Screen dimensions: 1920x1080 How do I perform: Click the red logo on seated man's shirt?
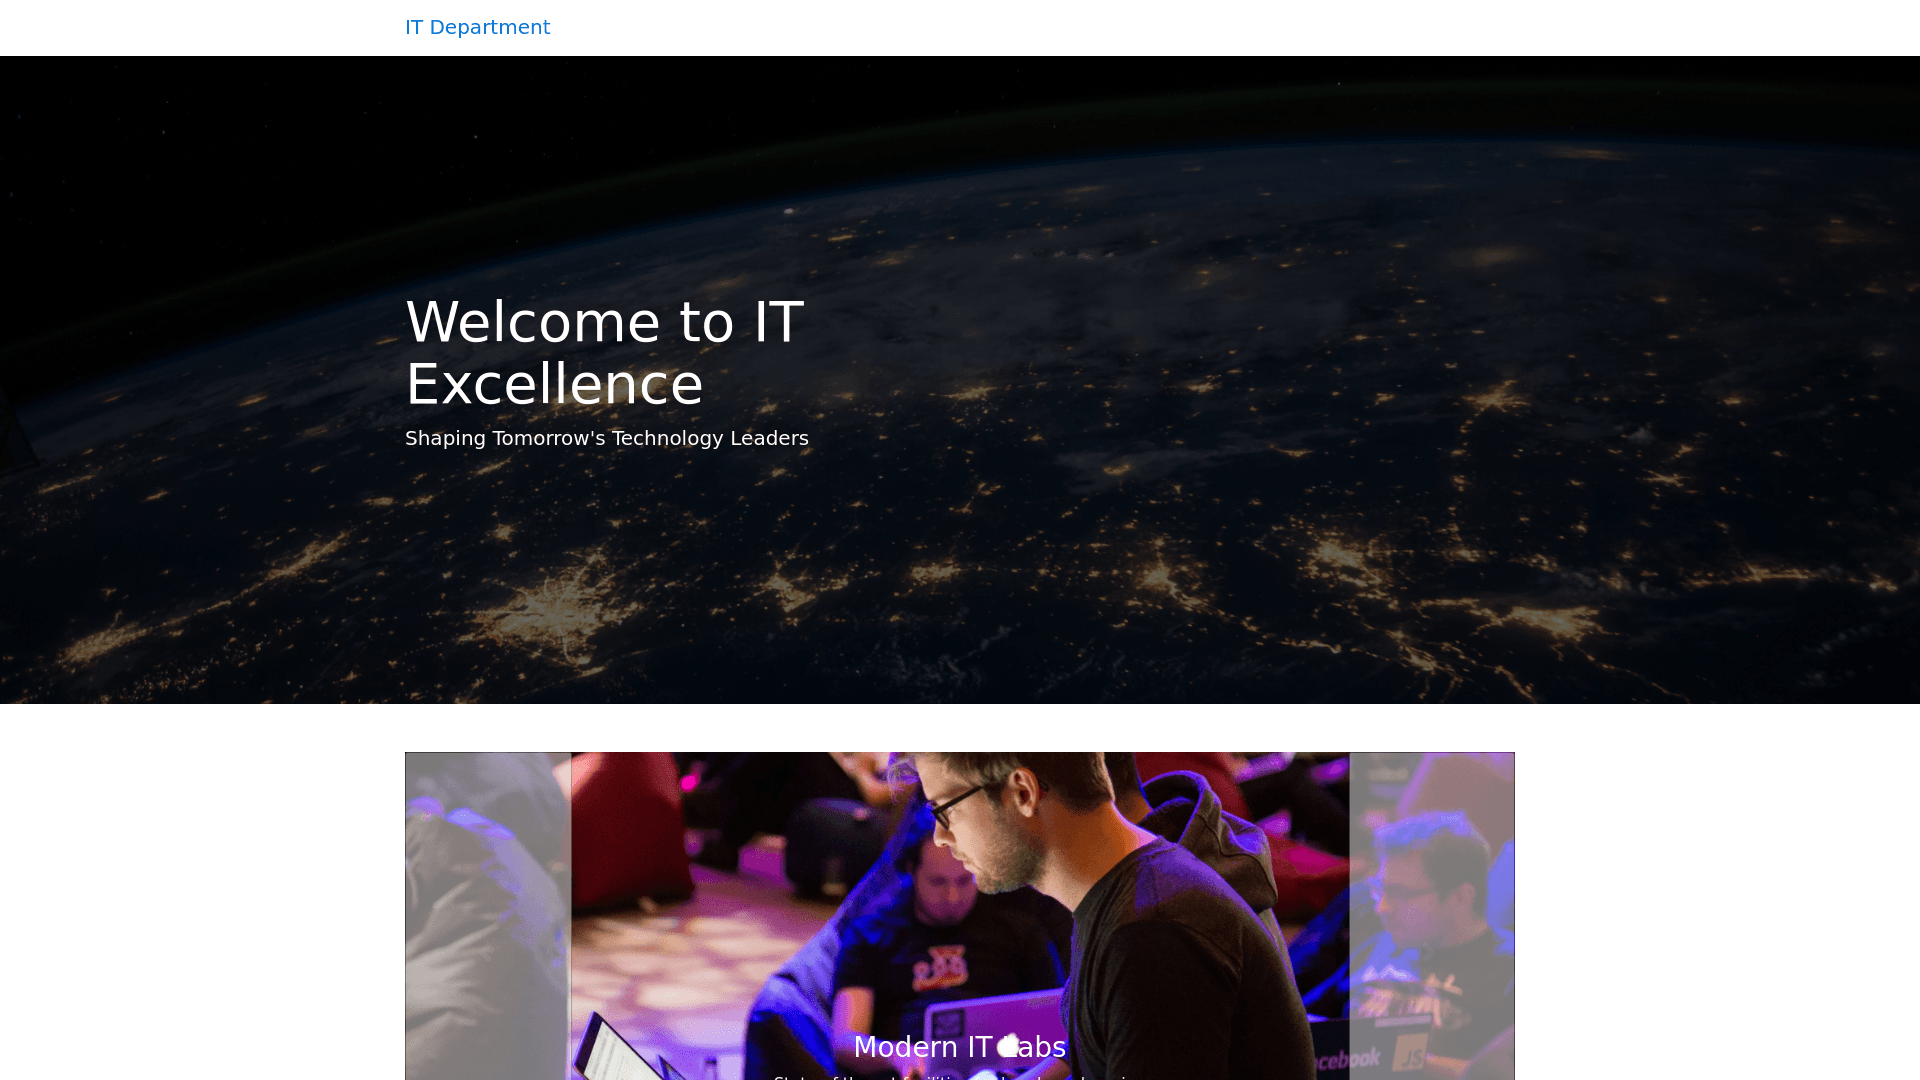click(x=940, y=968)
